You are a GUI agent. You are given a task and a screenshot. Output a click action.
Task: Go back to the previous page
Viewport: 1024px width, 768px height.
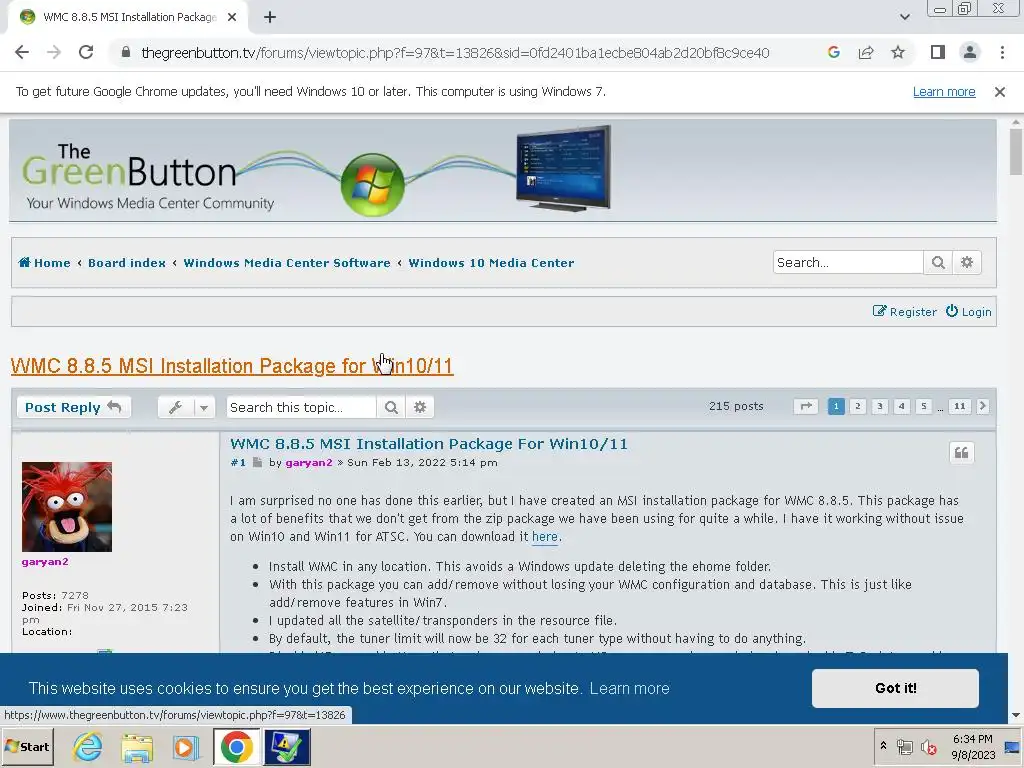pyautogui.click(x=22, y=52)
